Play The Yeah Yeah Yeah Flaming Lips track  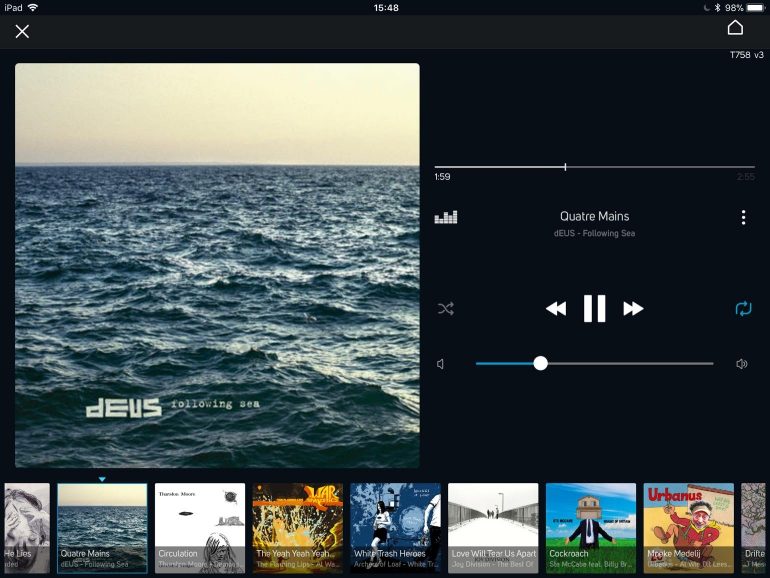[x=297, y=528]
